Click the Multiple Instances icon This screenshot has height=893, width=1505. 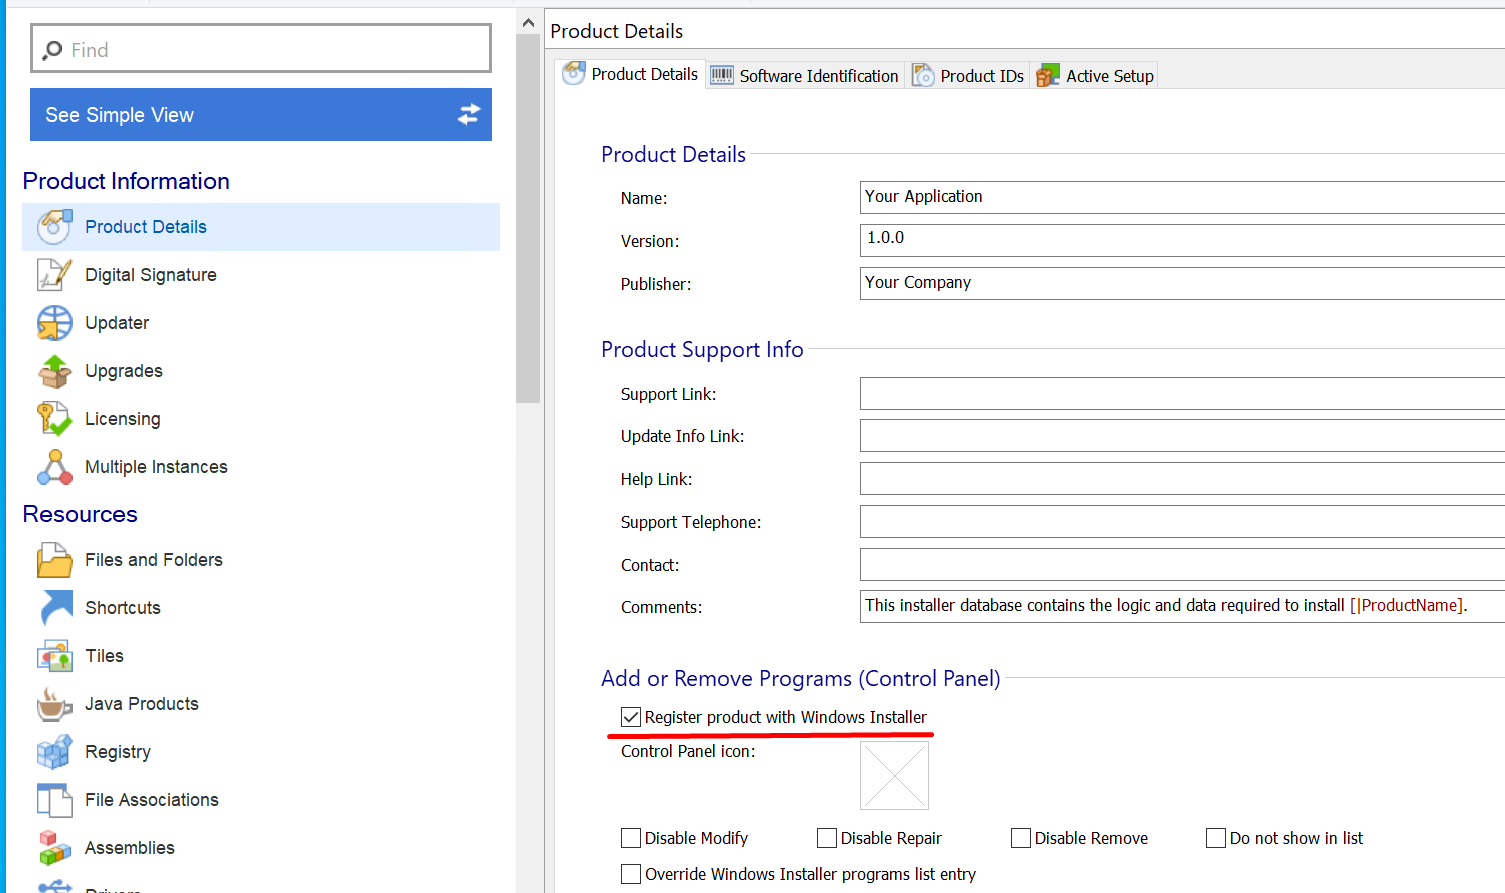[x=54, y=467]
